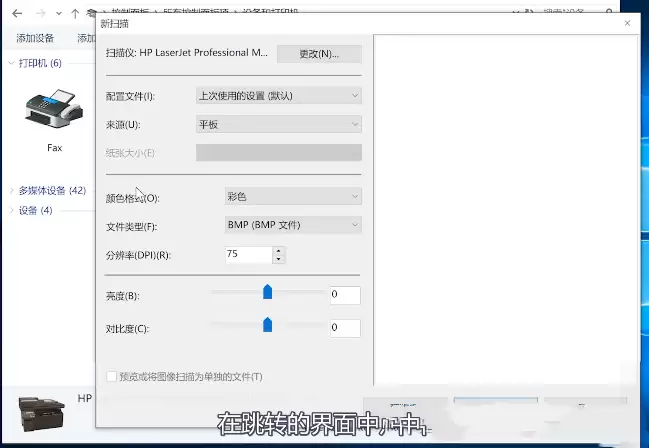Click the up directory arrow

click(76, 15)
